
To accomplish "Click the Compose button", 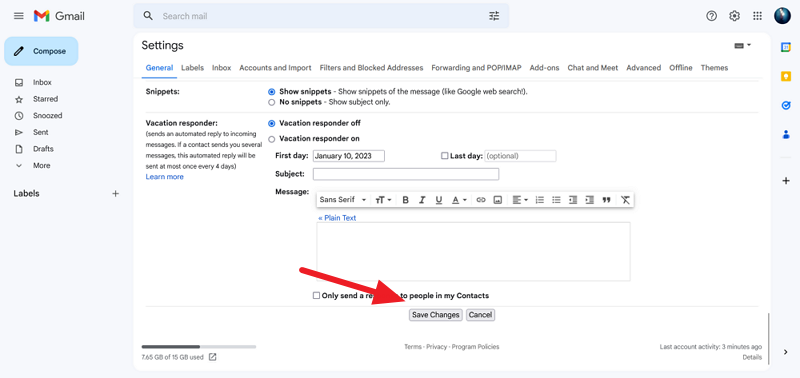I will (41, 51).
